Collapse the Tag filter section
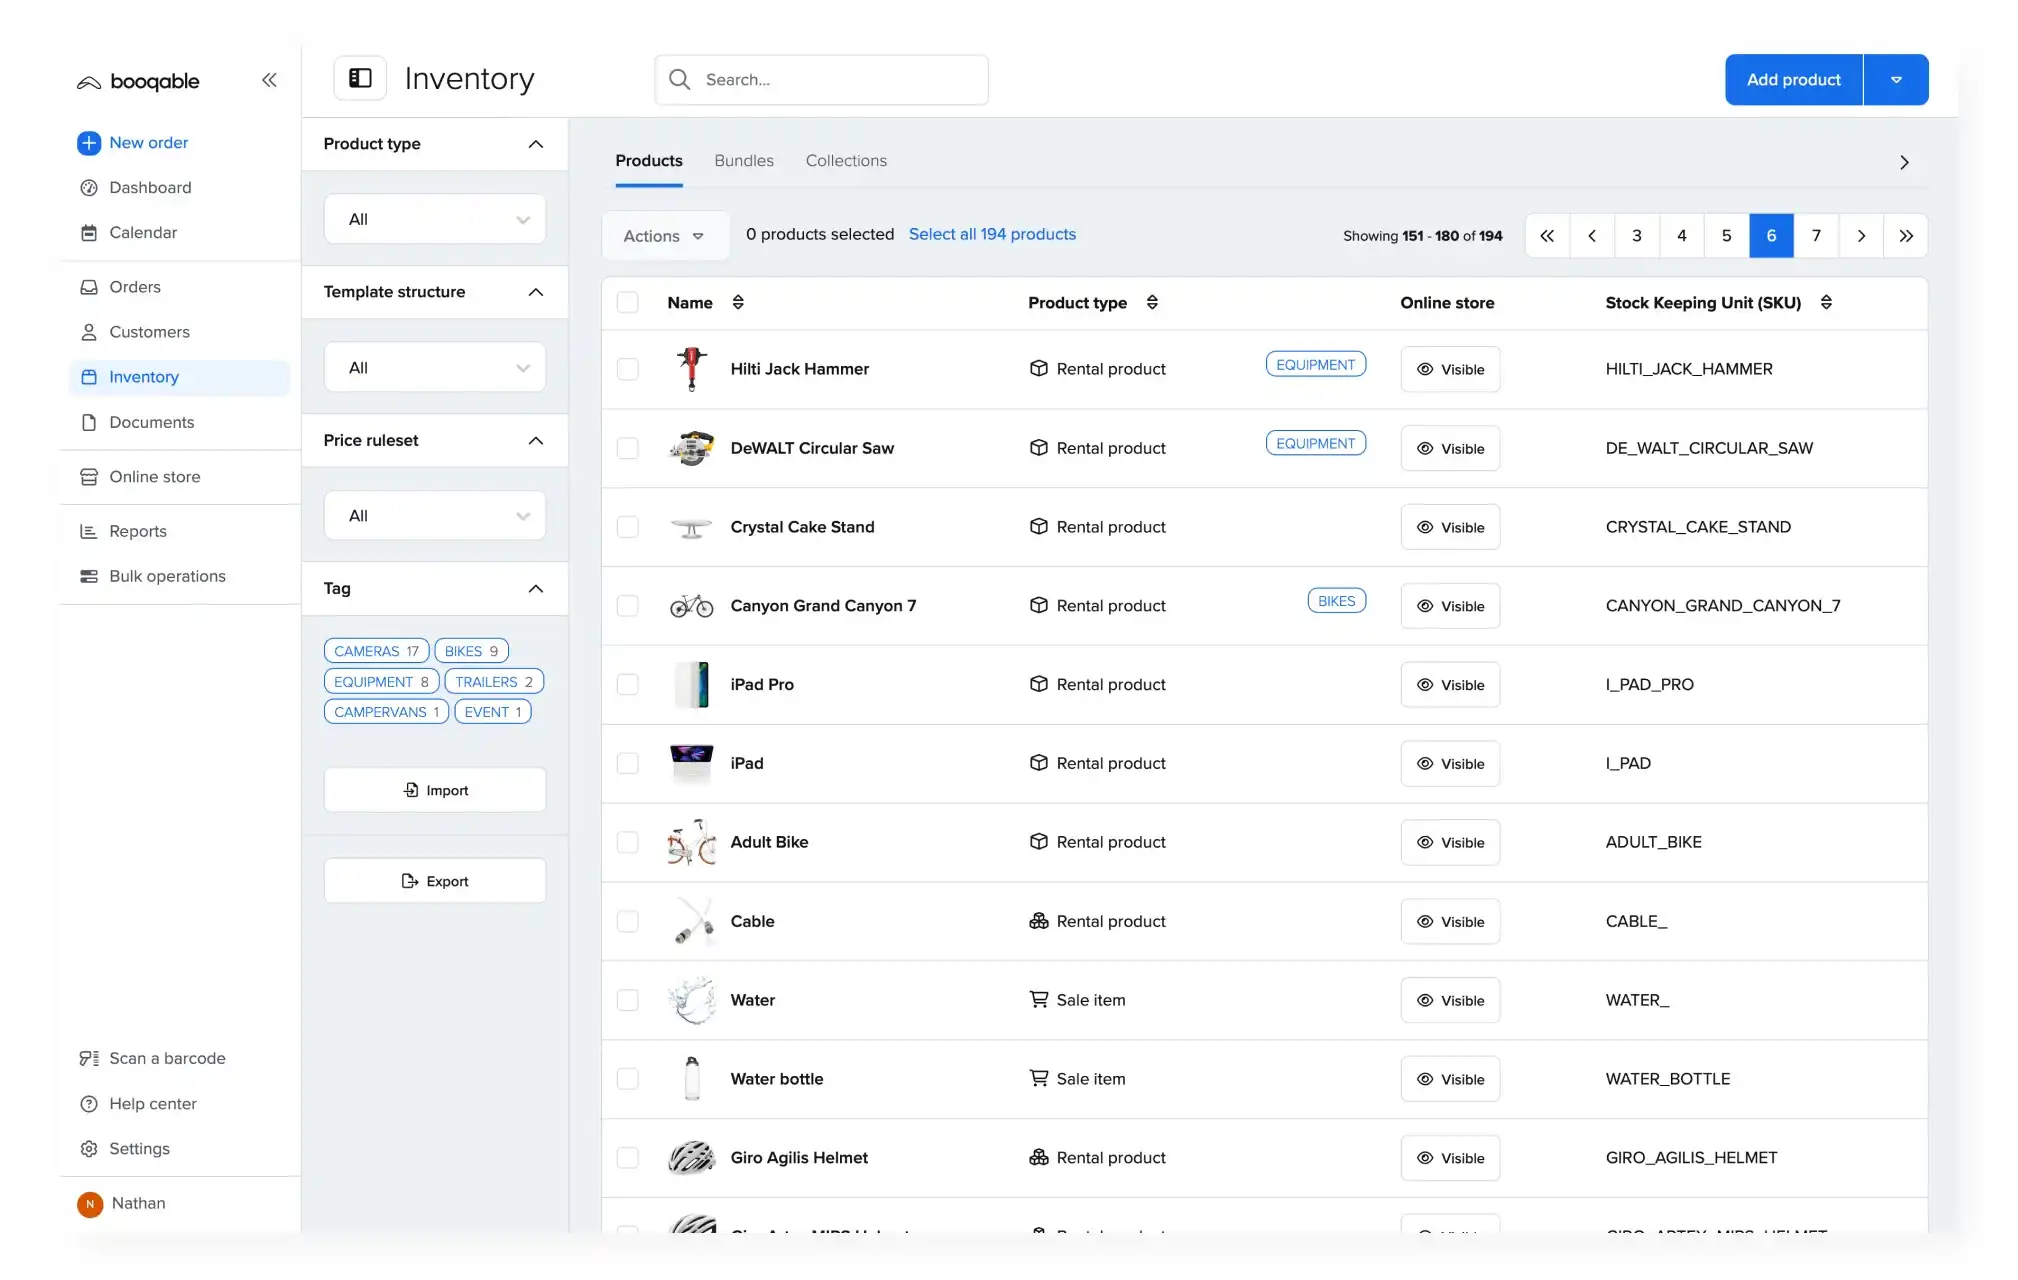This screenshot has width=2018, height=1280. 535,588
